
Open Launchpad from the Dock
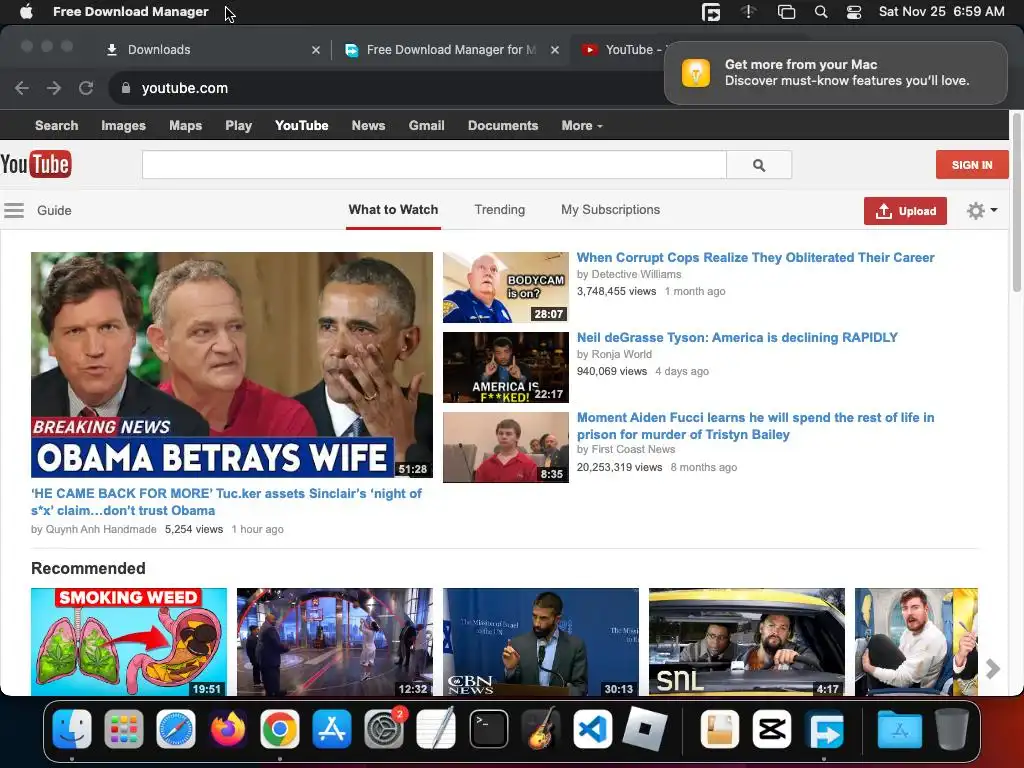[x=123, y=729]
